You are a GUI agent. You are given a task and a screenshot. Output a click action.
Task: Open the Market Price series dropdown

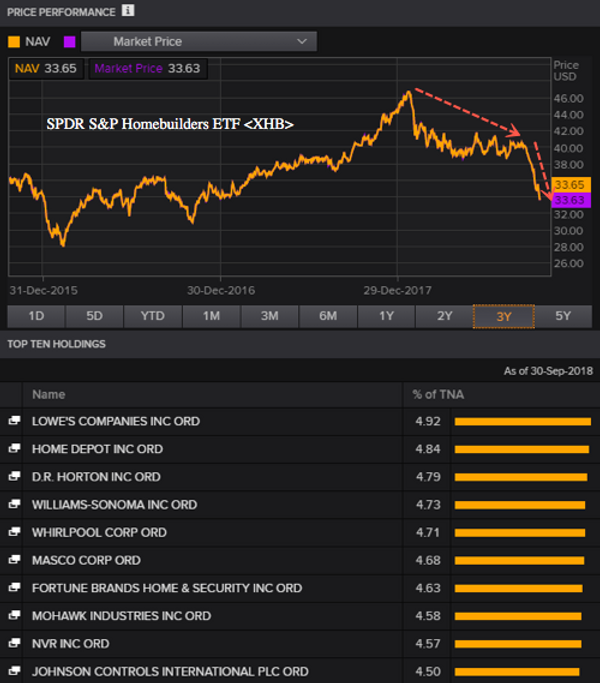click(x=199, y=41)
